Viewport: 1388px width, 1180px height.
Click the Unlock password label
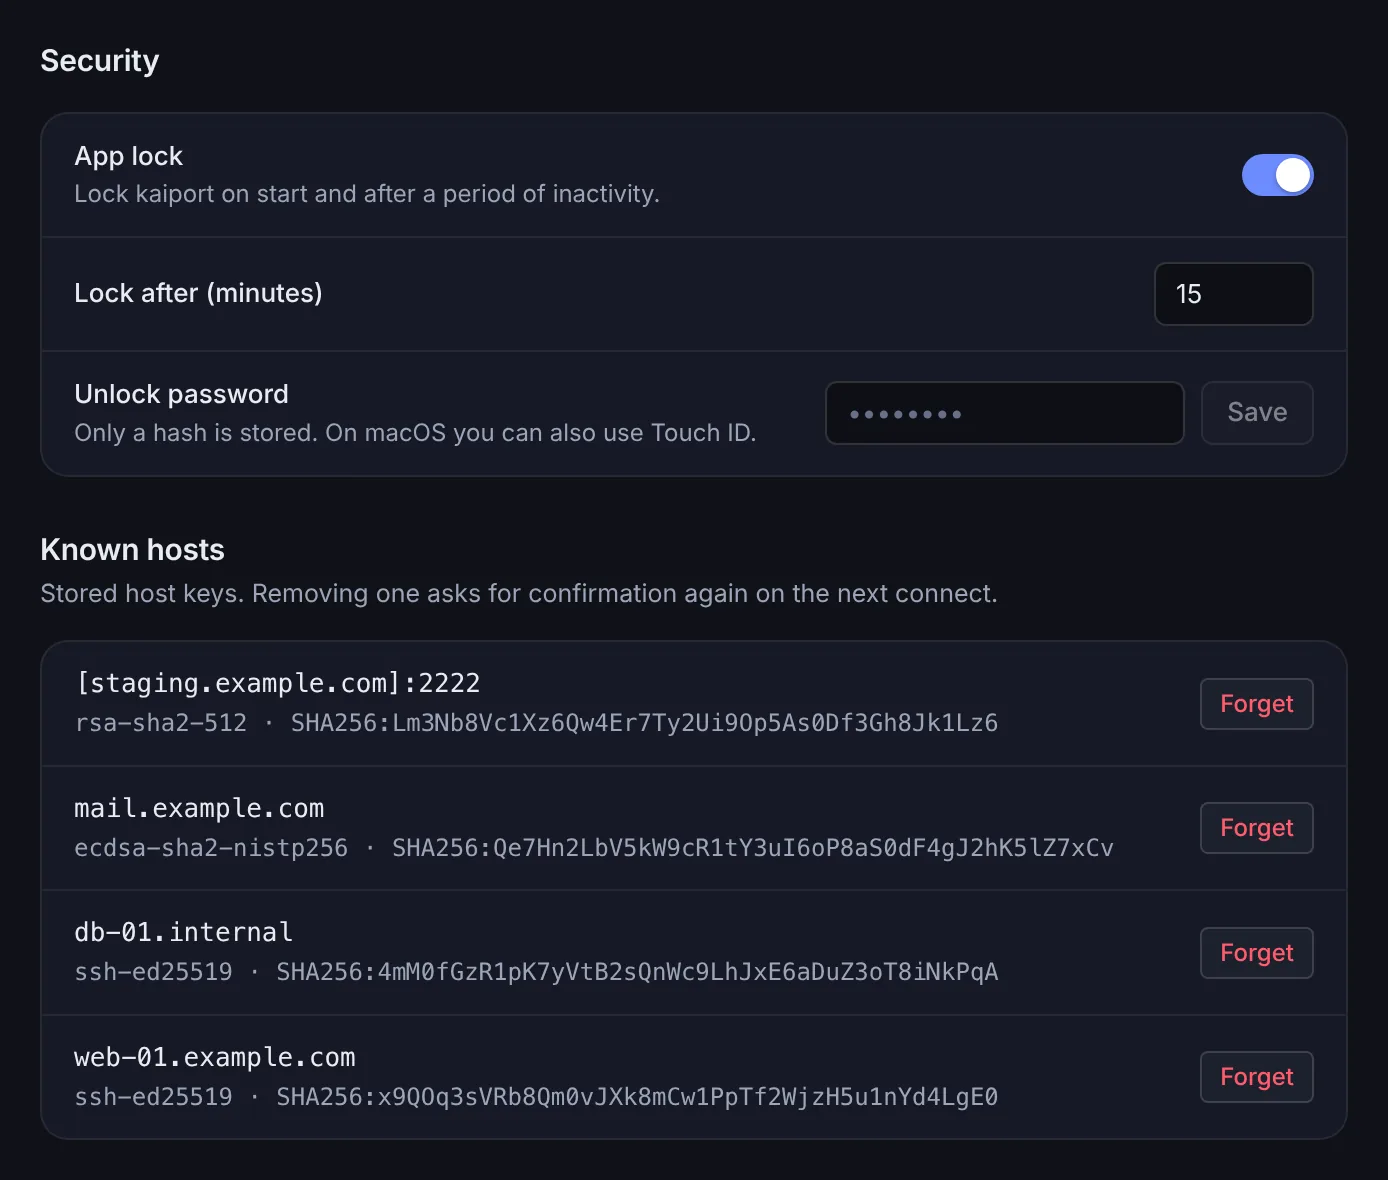(x=182, y=394)
